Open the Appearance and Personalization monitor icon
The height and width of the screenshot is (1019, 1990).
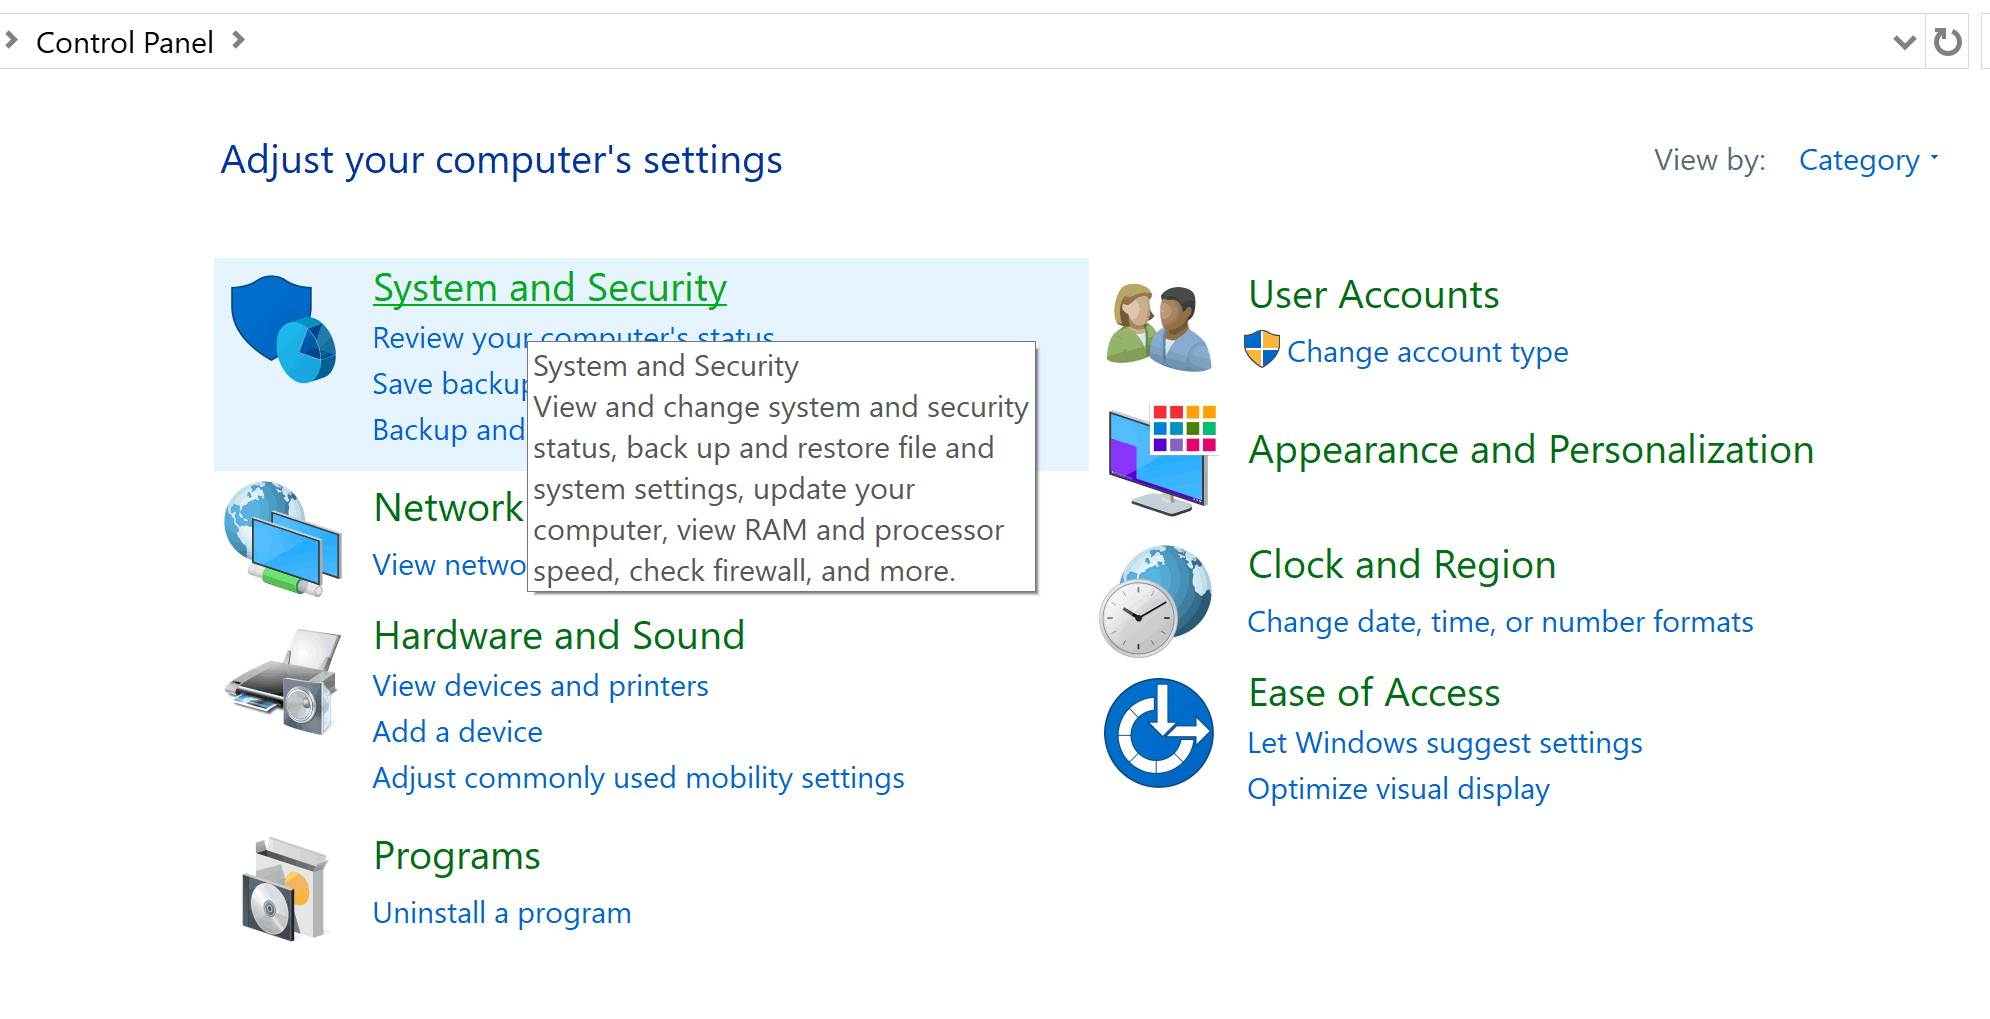coord(1162,460)
